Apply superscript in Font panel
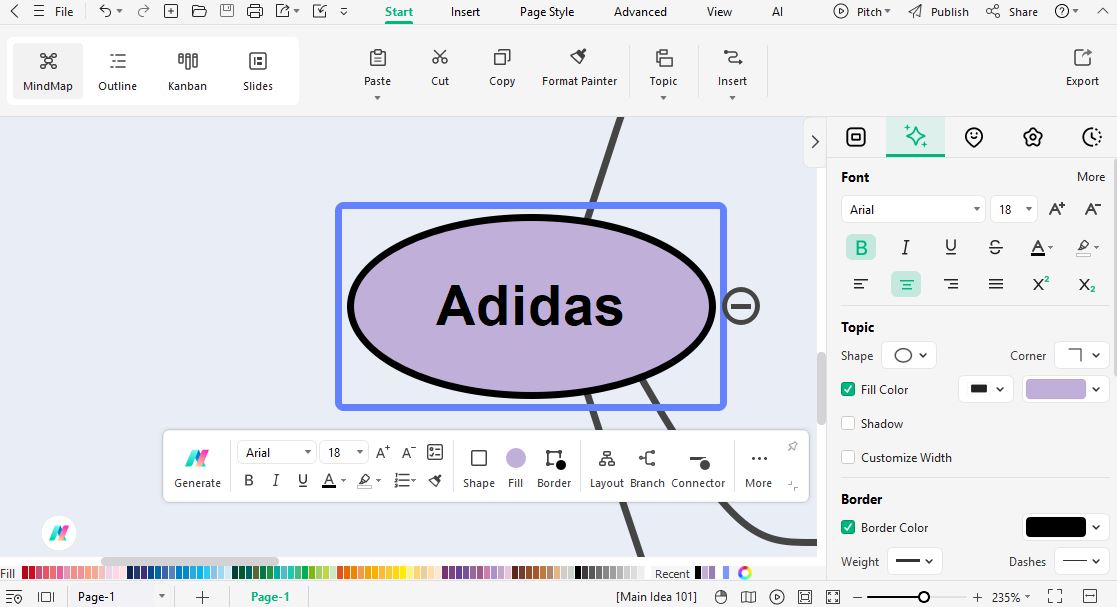Screen dimensions: 1117x607 point(1041,284)
